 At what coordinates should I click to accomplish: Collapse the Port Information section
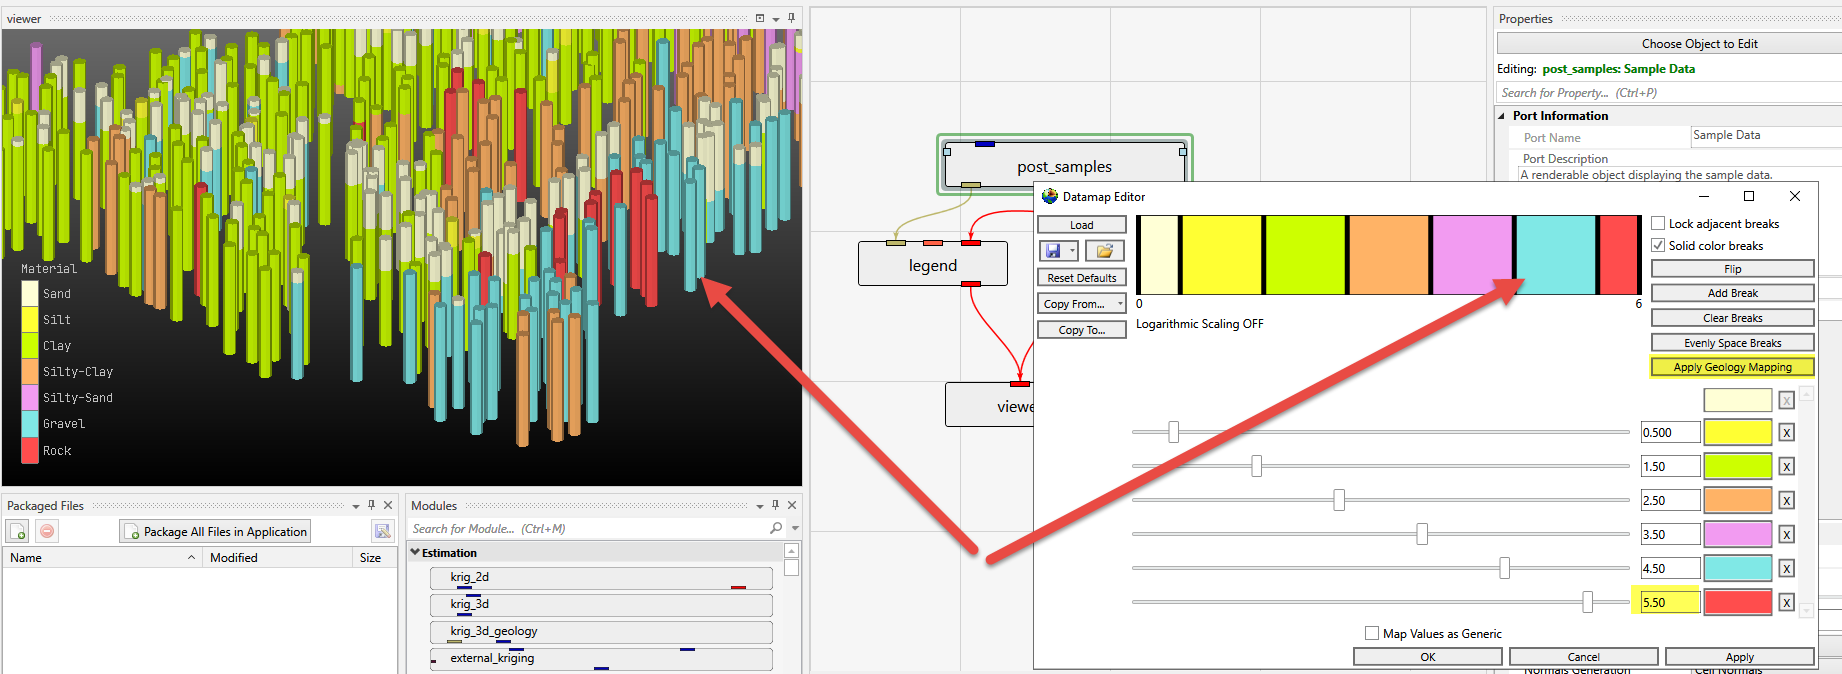point(1502,116)
